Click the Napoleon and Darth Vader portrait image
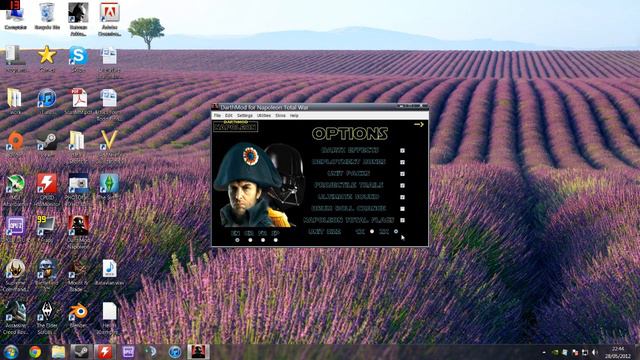 pos(259,184)
